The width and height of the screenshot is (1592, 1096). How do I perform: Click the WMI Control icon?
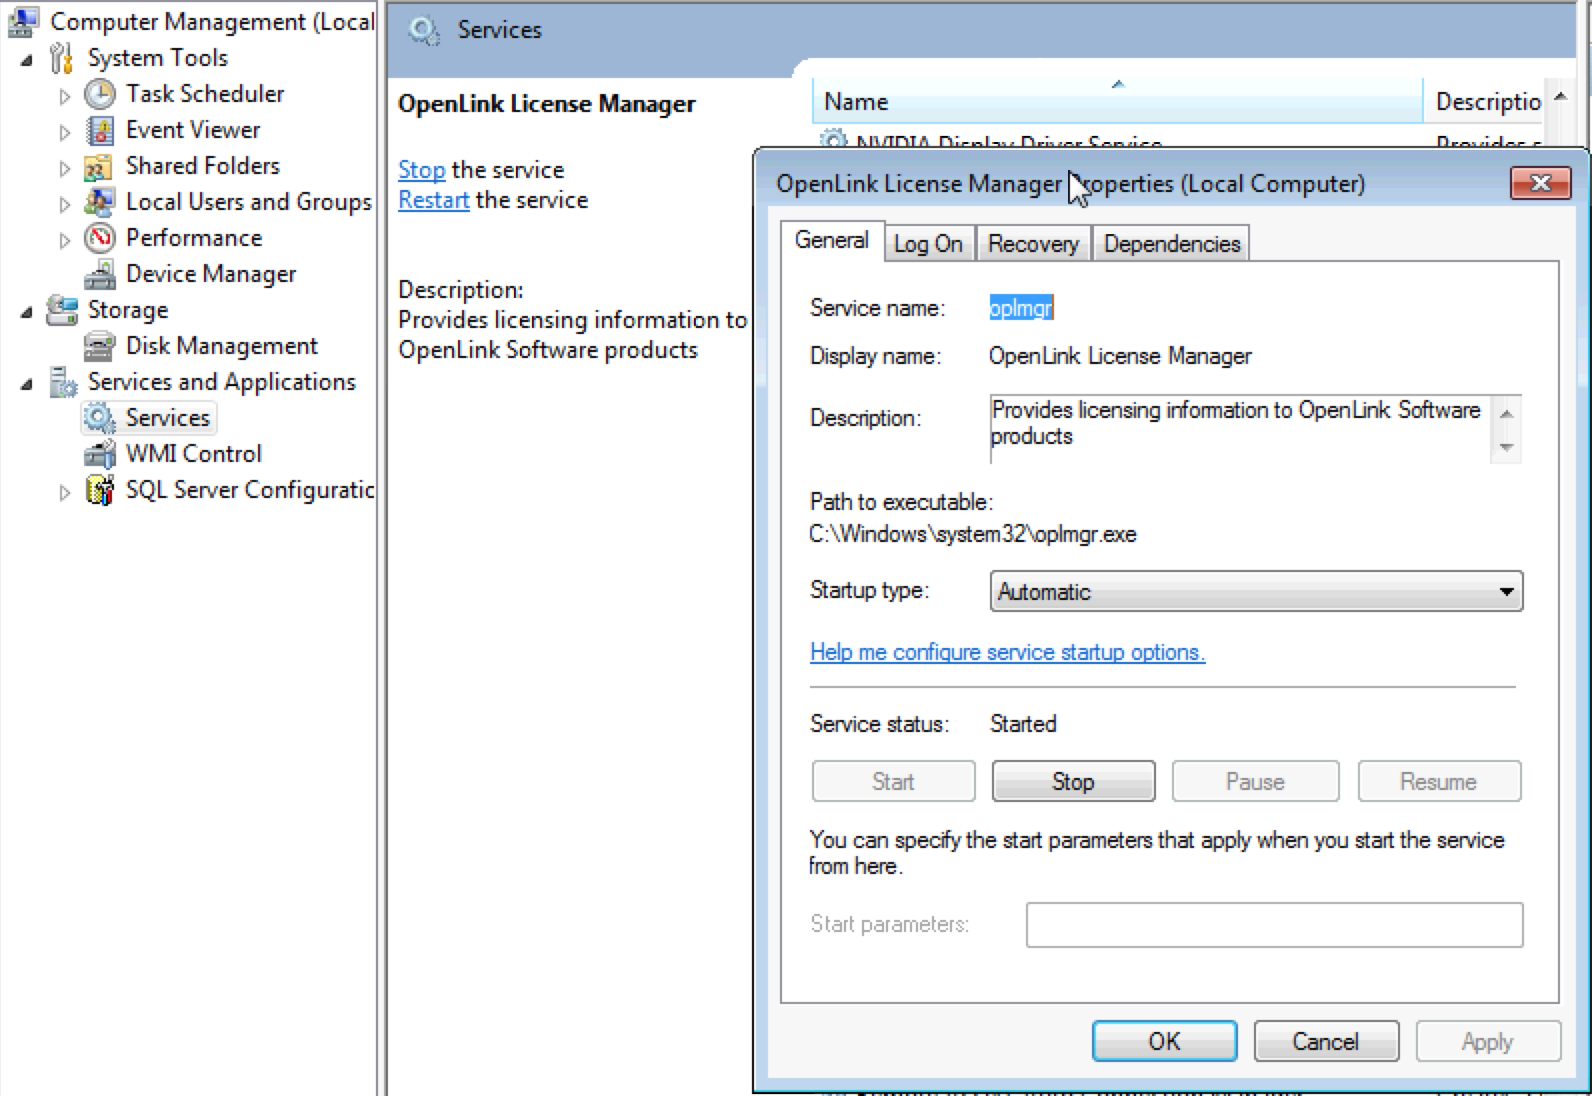tap(99, 454)
